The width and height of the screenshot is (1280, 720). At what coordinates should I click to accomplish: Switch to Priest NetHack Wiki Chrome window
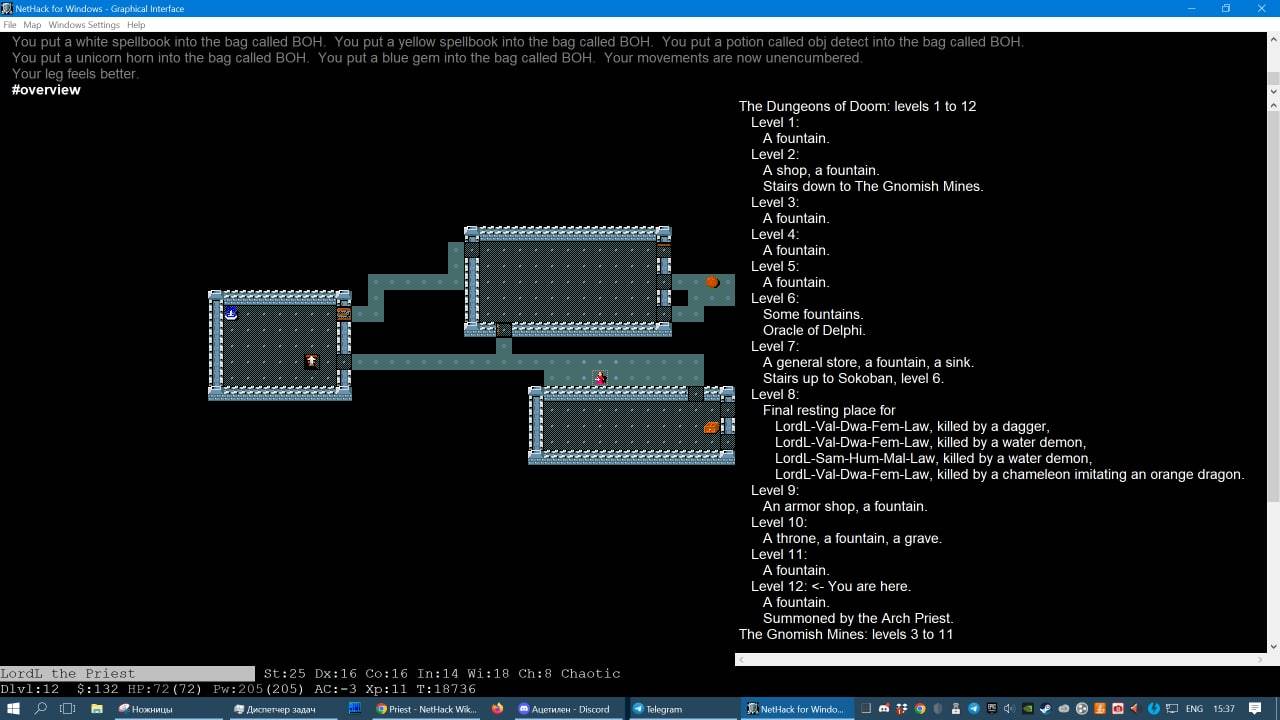[x=427, y=709]
